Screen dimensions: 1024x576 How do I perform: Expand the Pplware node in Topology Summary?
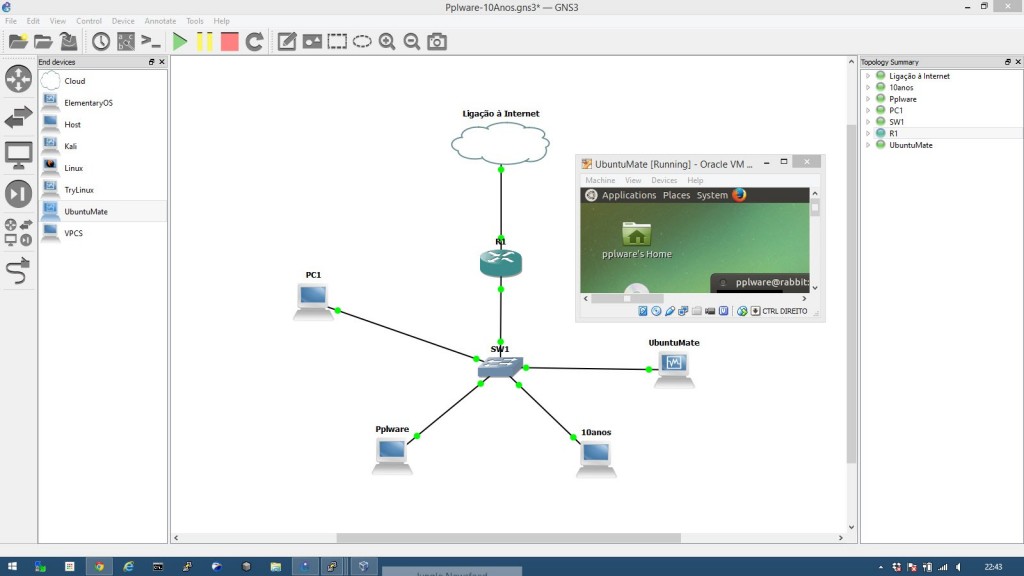pyautogui.click(x=868, y=99)
